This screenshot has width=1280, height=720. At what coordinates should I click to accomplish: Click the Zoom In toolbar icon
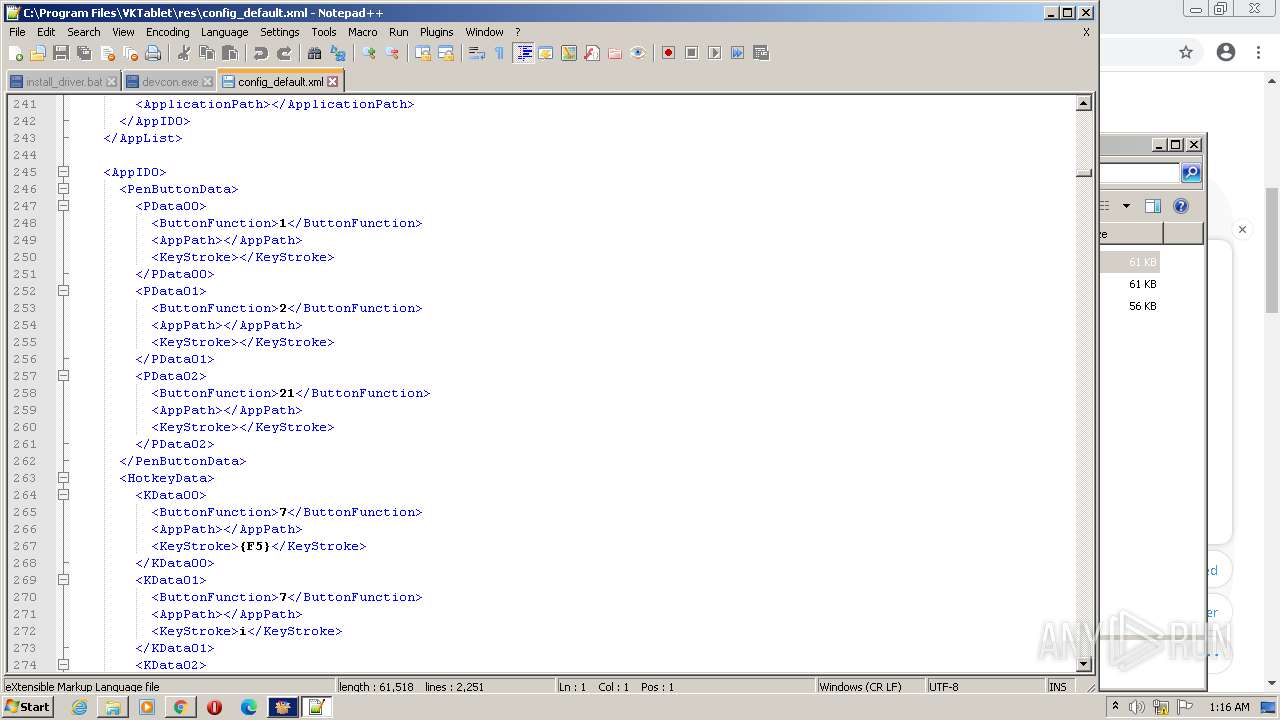[369, 53]
